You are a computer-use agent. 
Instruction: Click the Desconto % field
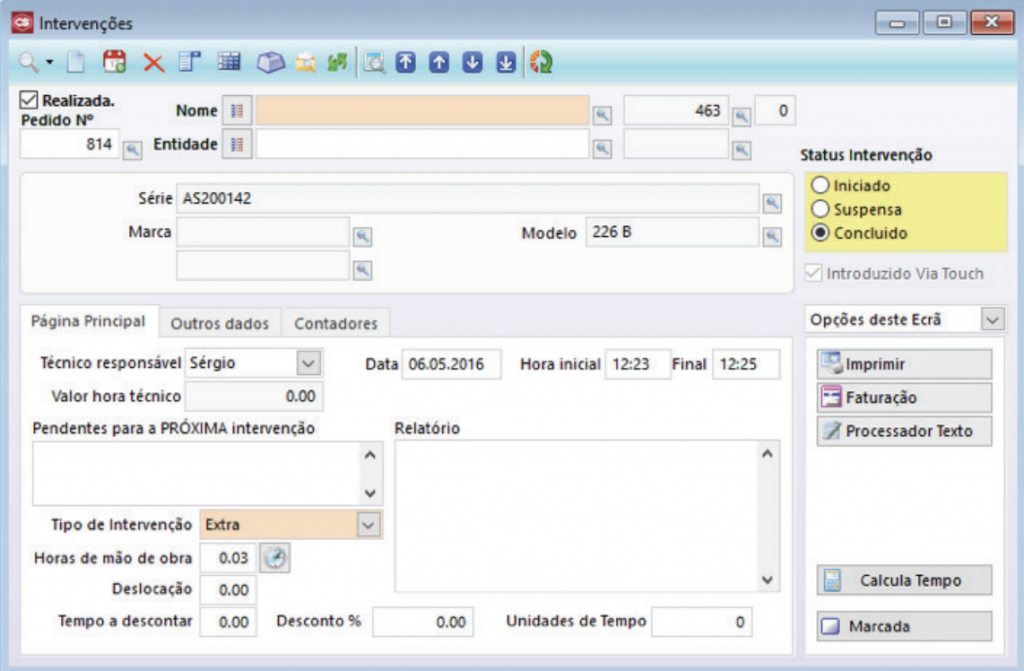point(423,622)
